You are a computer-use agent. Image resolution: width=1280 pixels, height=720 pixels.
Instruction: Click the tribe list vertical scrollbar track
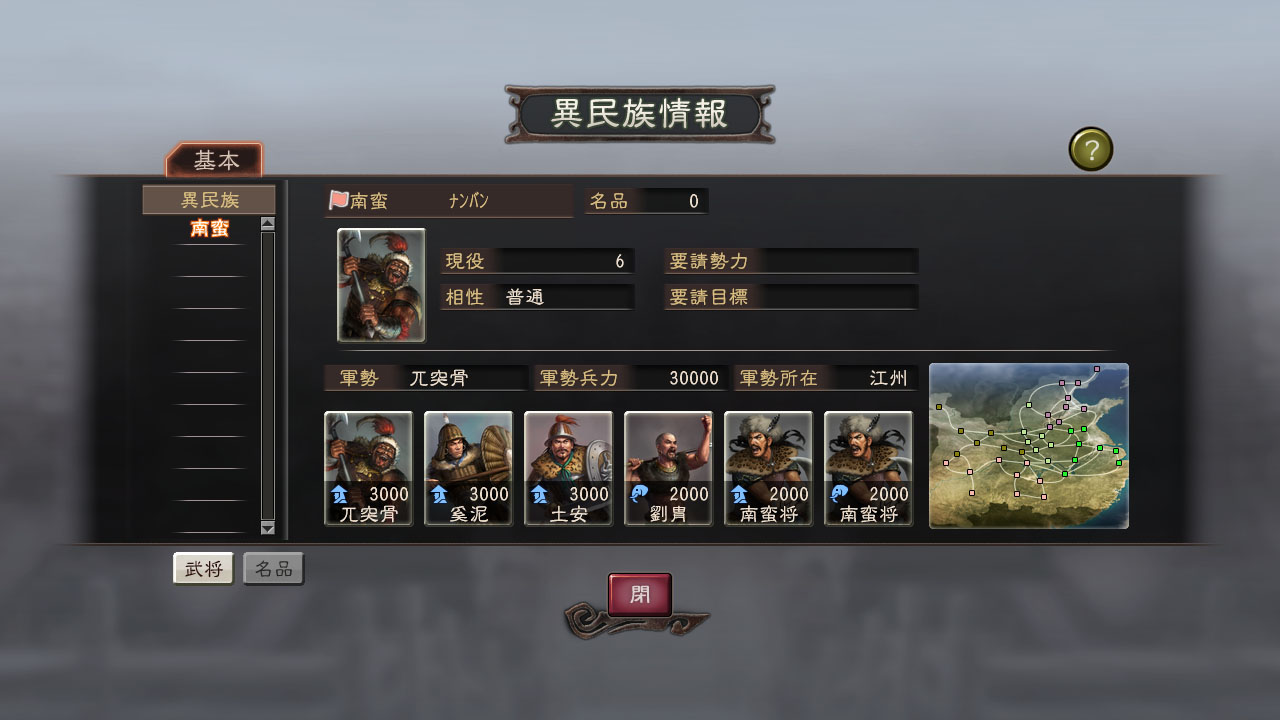pos(267,376)
